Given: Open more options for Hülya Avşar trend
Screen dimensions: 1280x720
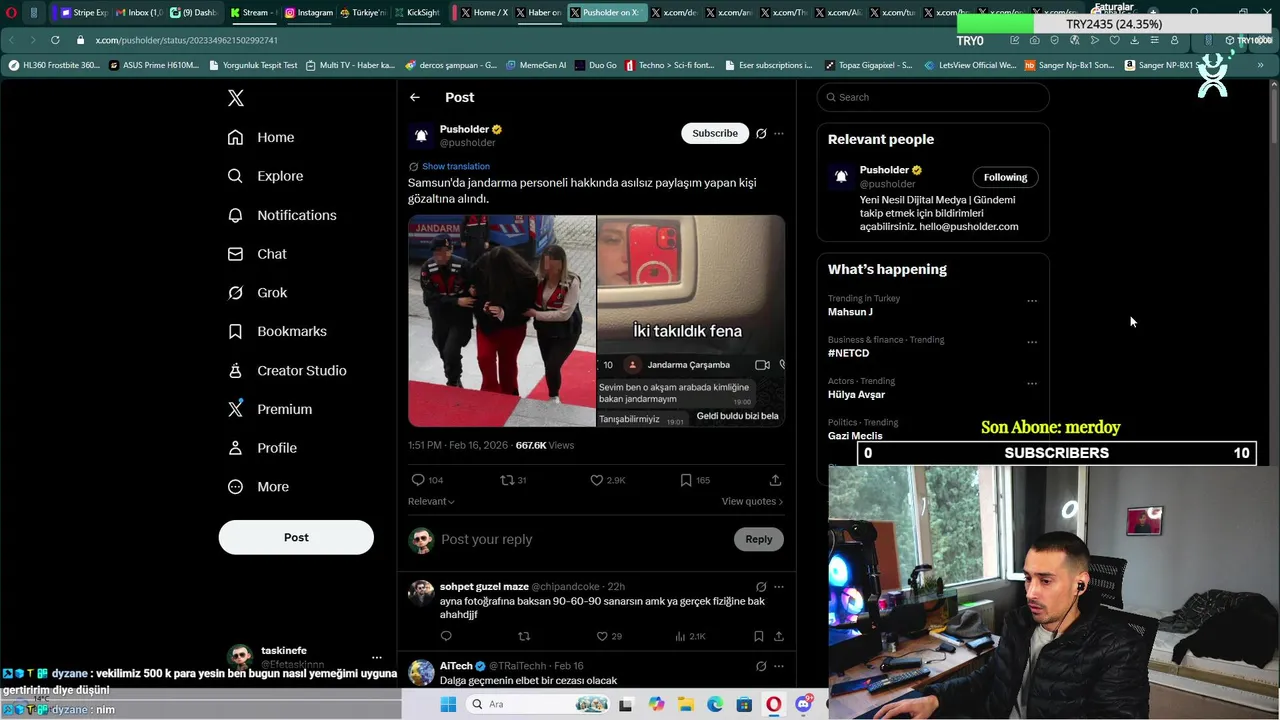Looking at the screenshot, I should click(x=1032, y=383).
